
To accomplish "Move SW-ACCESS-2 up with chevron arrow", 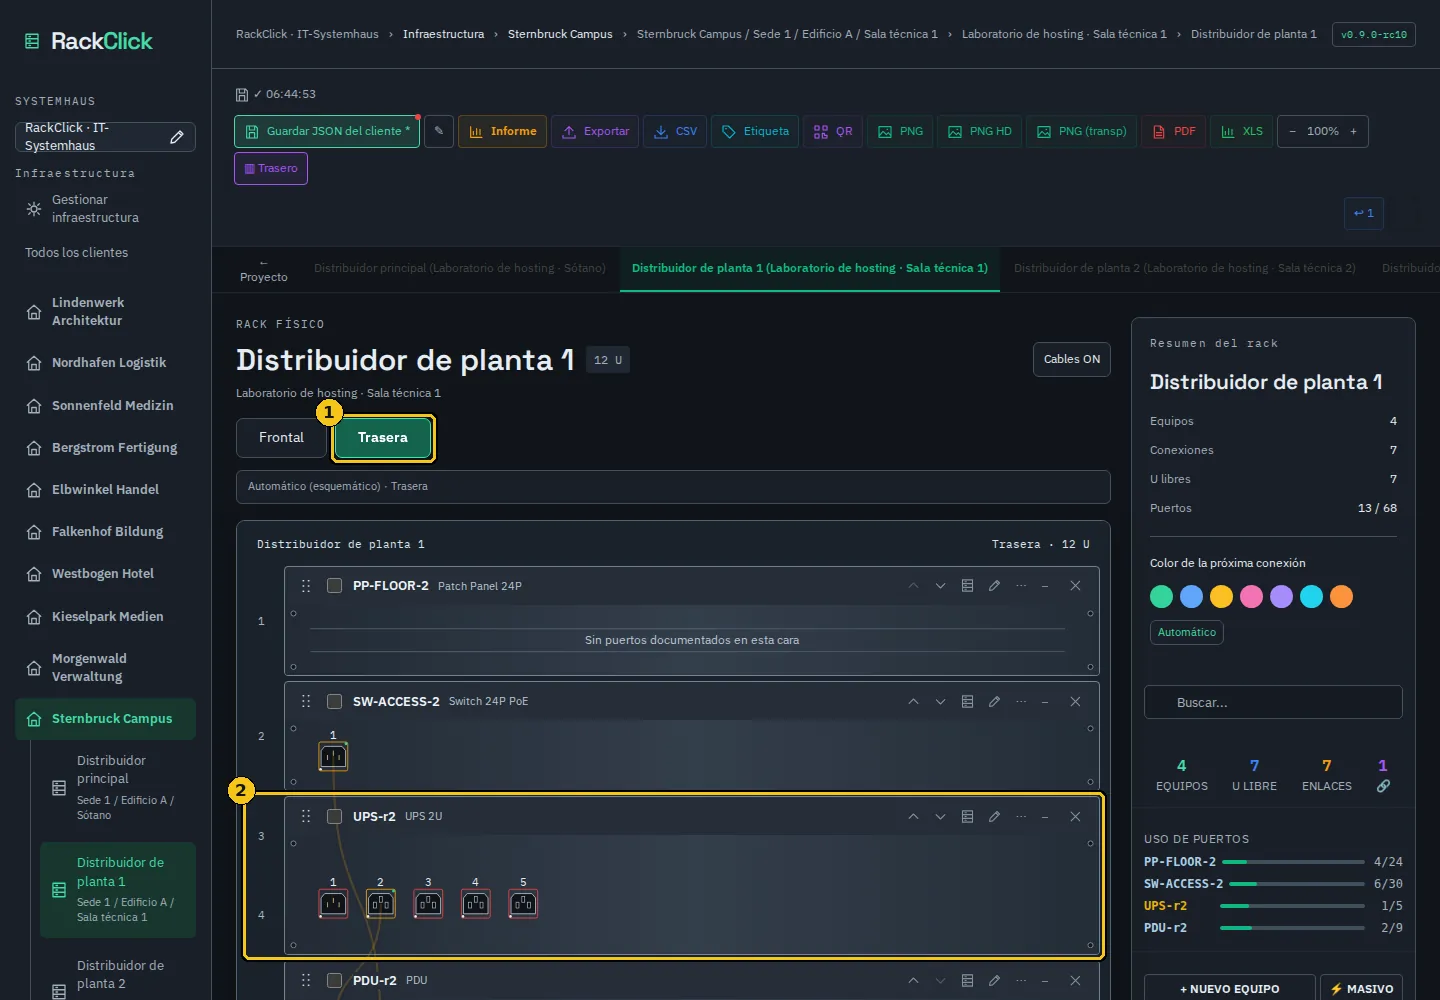I will click(913, 702).
